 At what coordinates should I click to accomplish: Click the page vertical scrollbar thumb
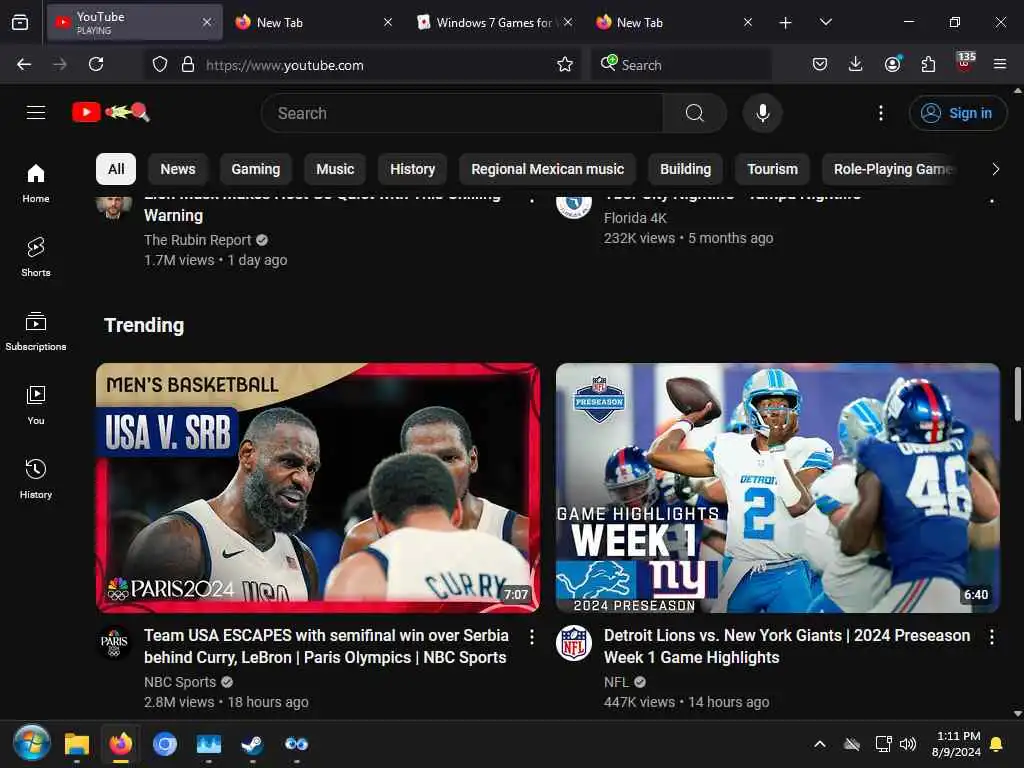click(x=1017, y=395)
